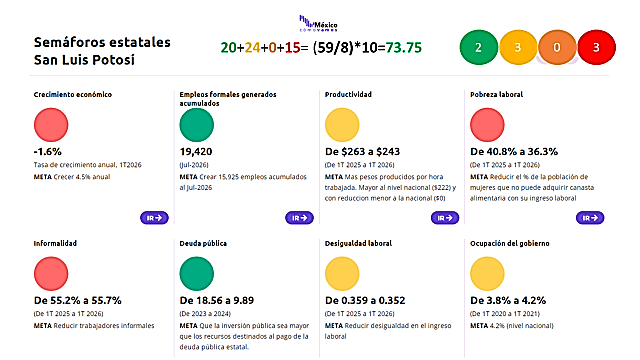
Task: Click the red Crecimiento económico indicator light
Action: click(x=51, y=125)
